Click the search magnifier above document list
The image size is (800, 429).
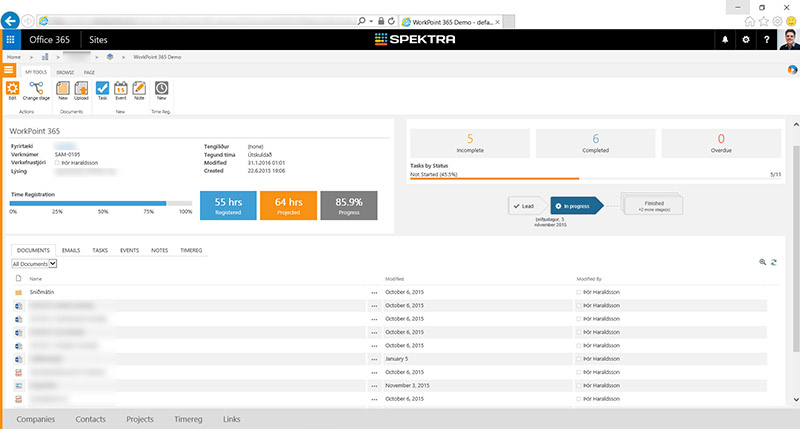click(762, 262)
